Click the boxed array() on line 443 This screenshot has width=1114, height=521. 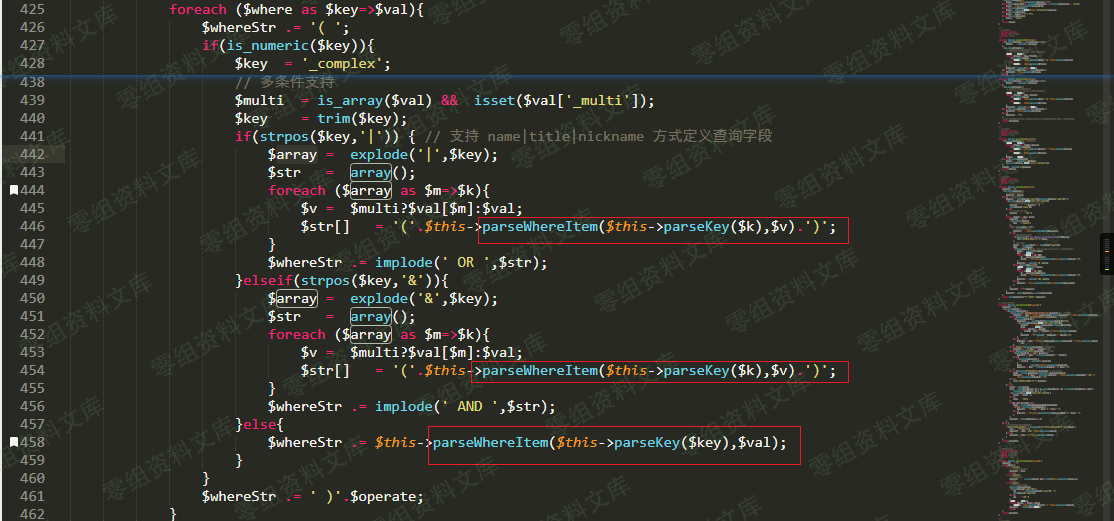(x=370, y=172)
